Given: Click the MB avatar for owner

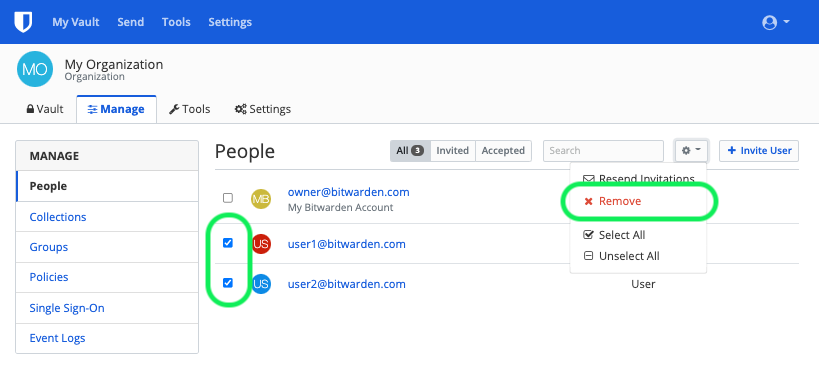Looking at the screenshot, I should tap(261, 198).
